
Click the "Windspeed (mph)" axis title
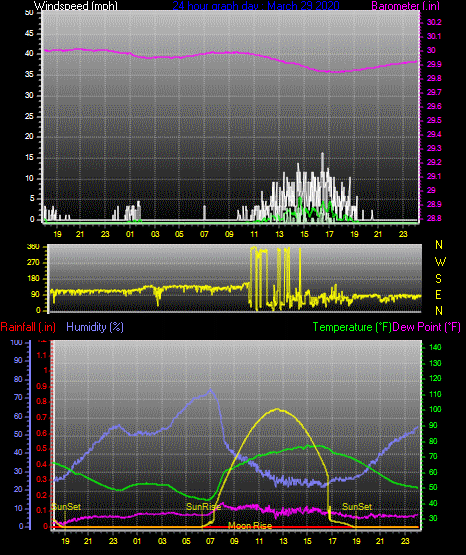coord(75,6)
